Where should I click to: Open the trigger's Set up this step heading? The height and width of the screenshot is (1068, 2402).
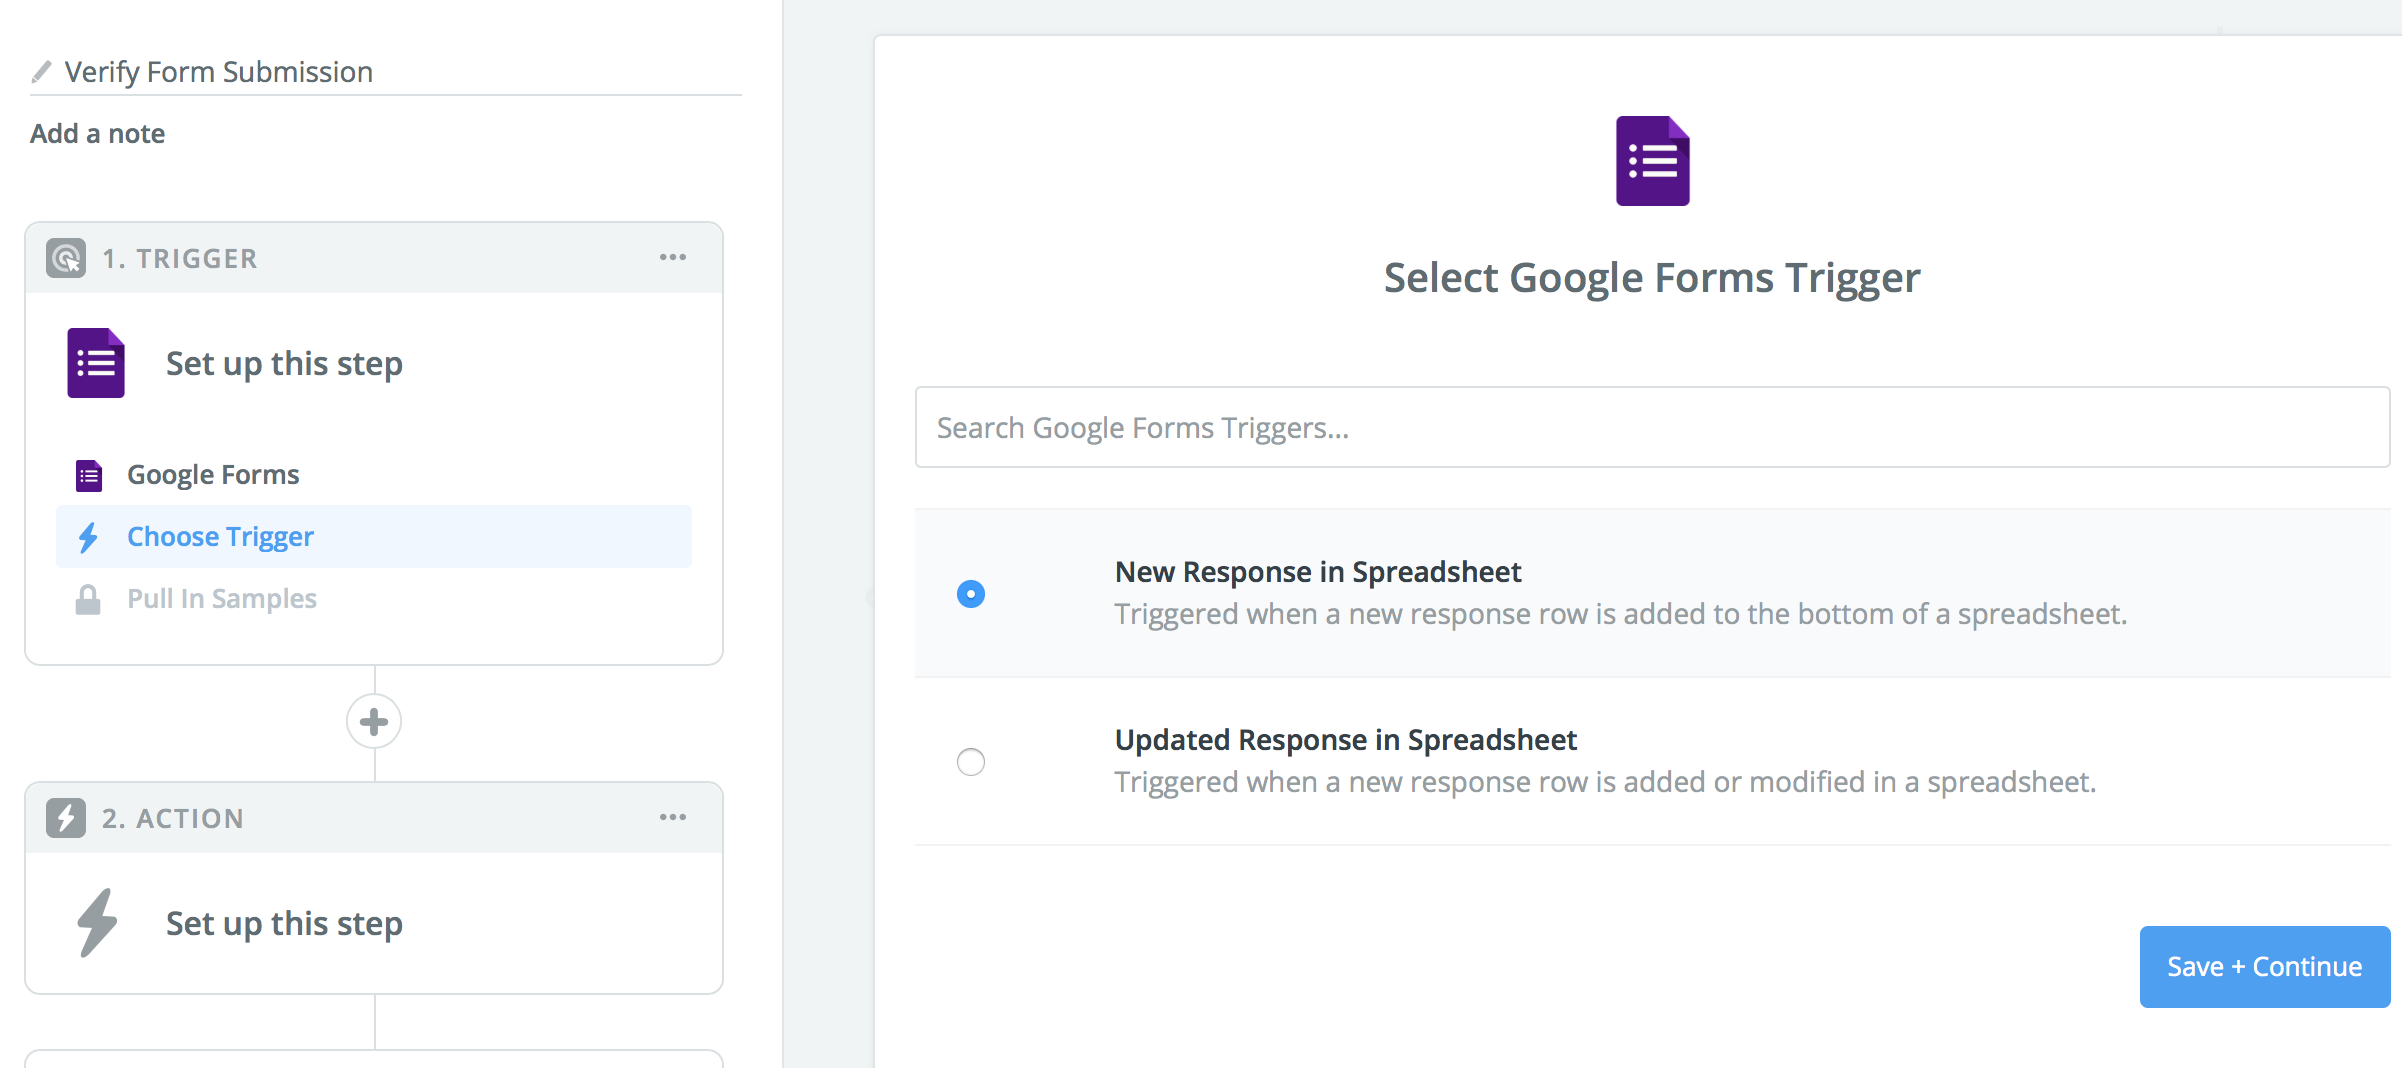(284, 363)
